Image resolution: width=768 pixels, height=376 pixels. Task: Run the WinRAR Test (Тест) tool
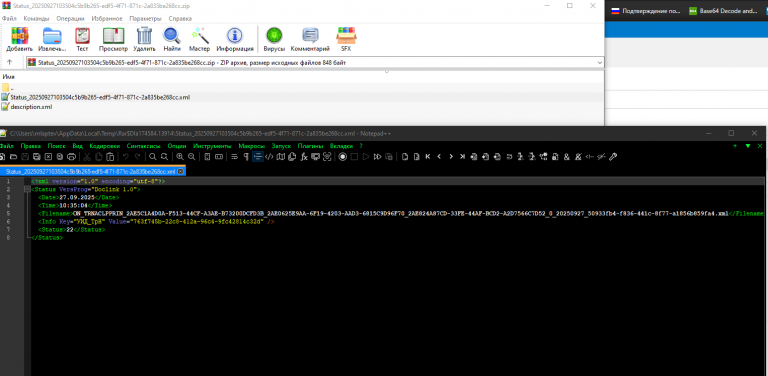[82, 39]
